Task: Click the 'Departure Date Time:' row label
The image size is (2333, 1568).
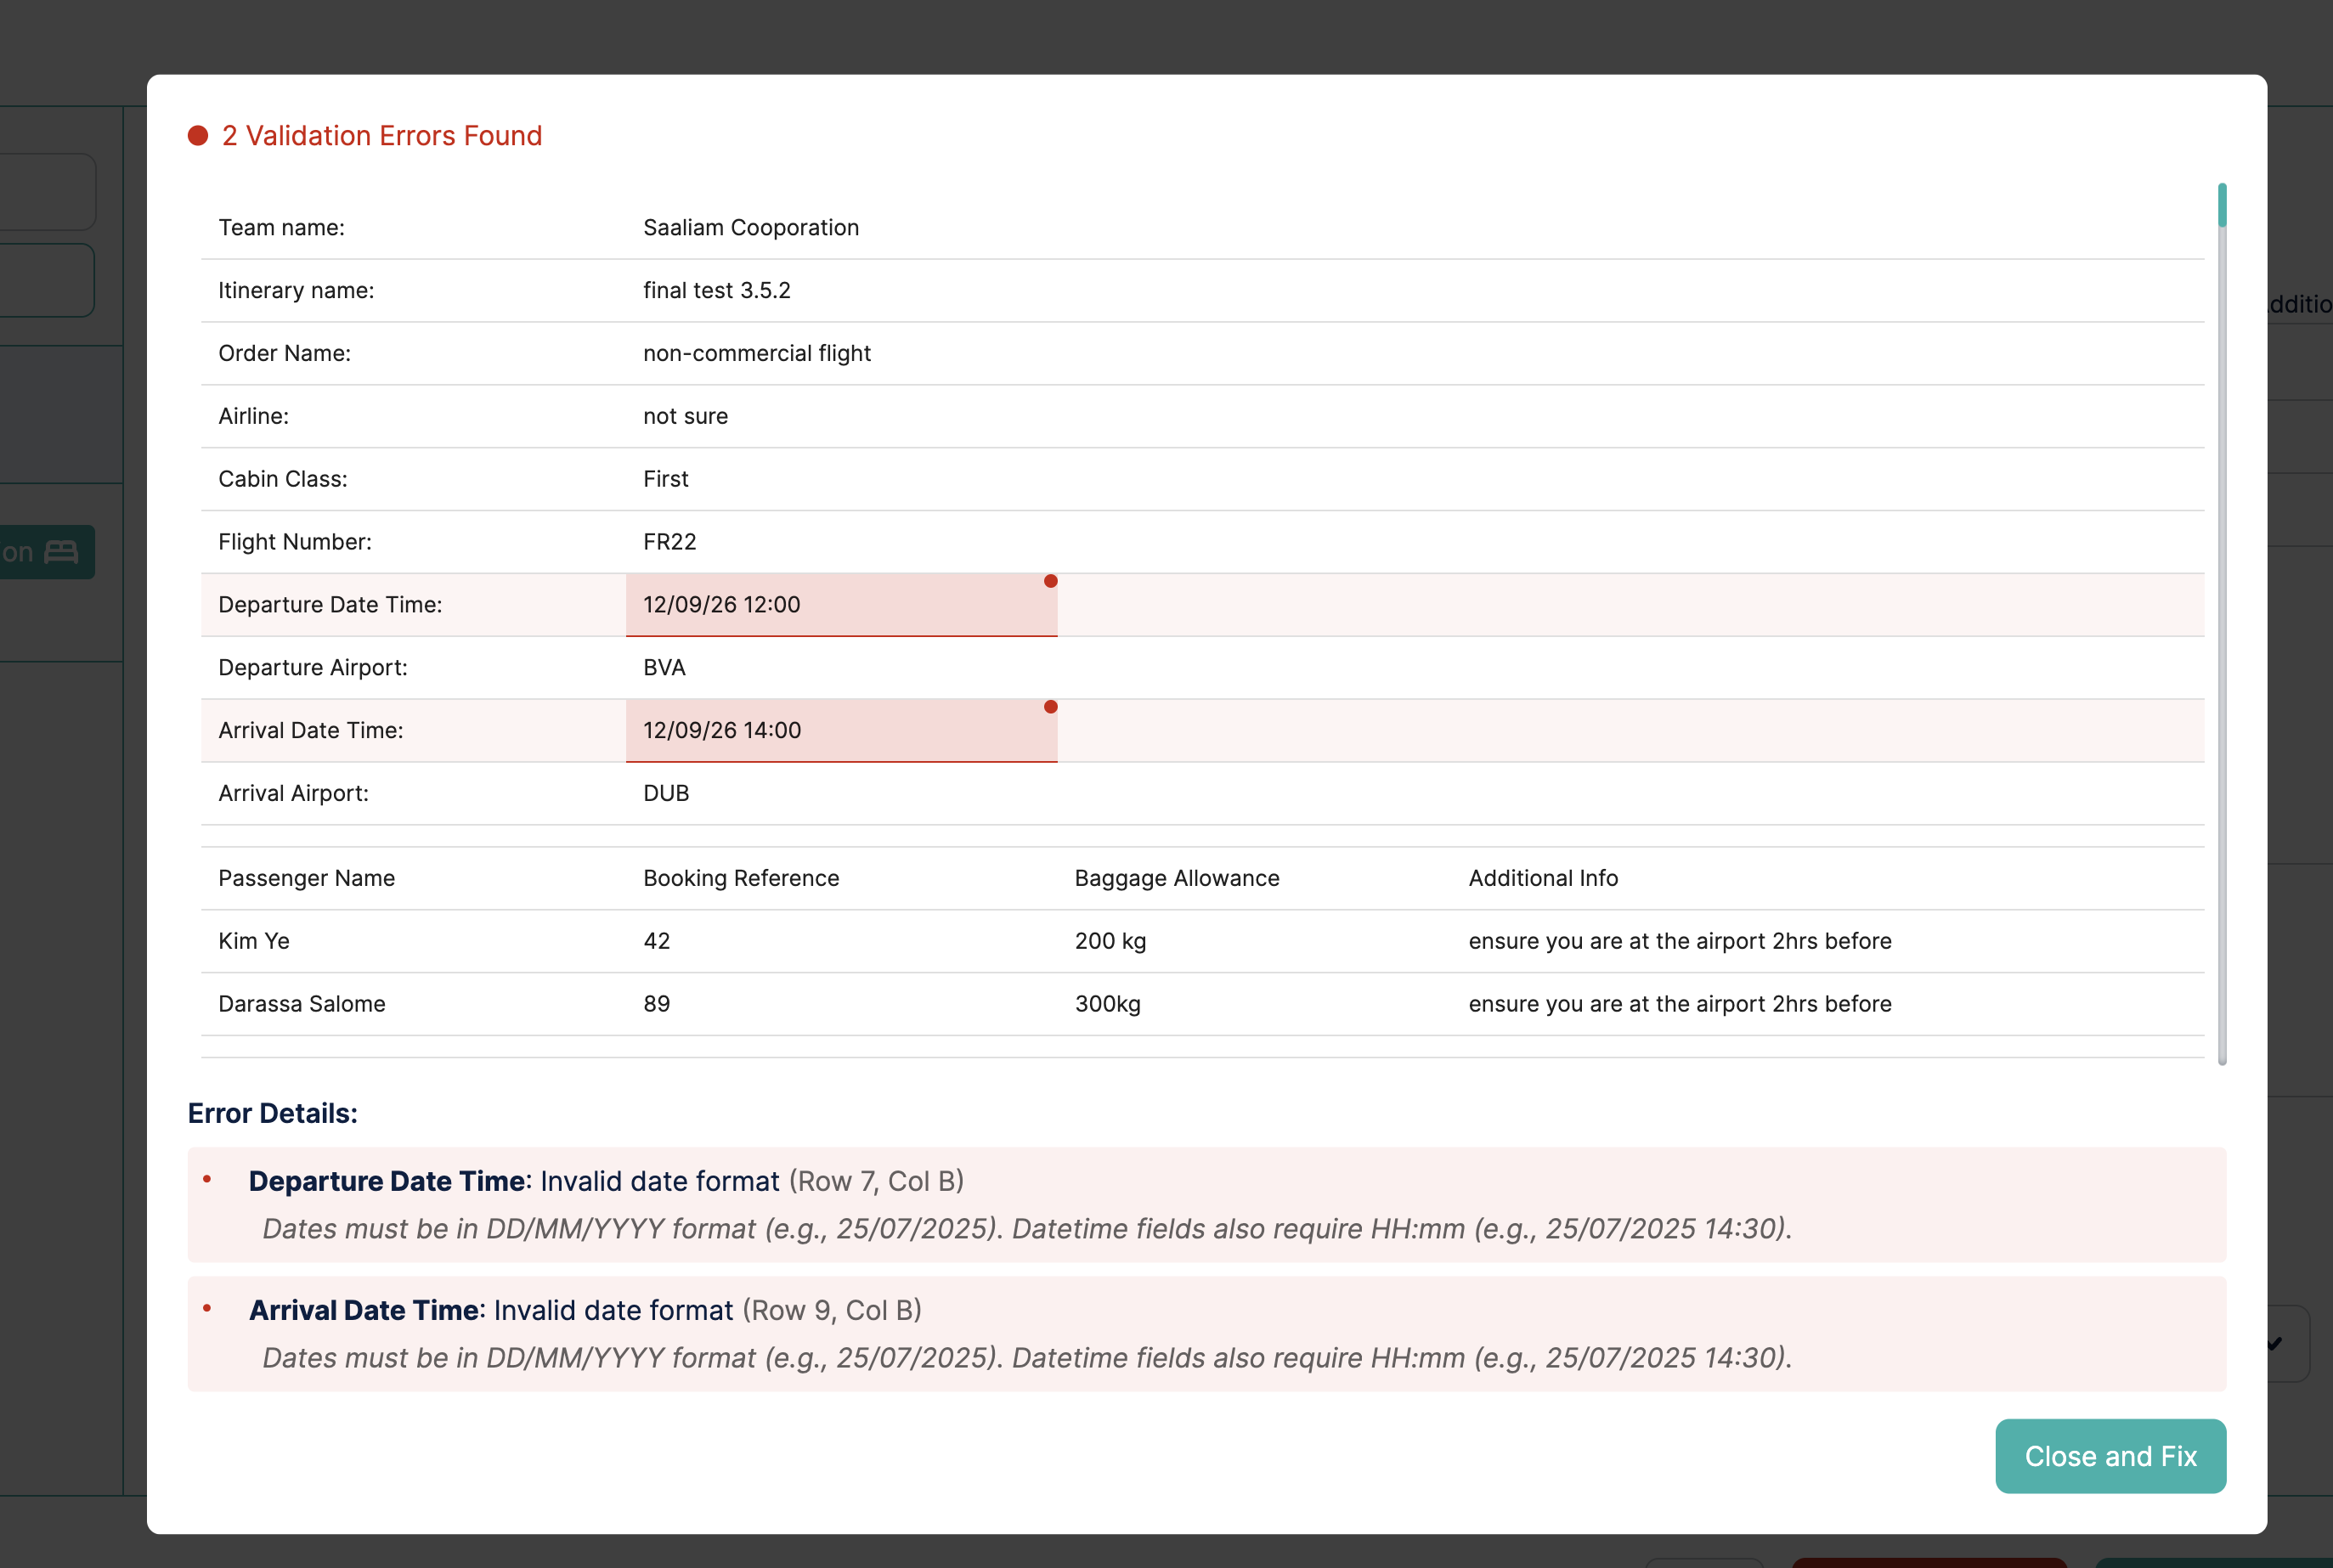Action: point(330,605)
